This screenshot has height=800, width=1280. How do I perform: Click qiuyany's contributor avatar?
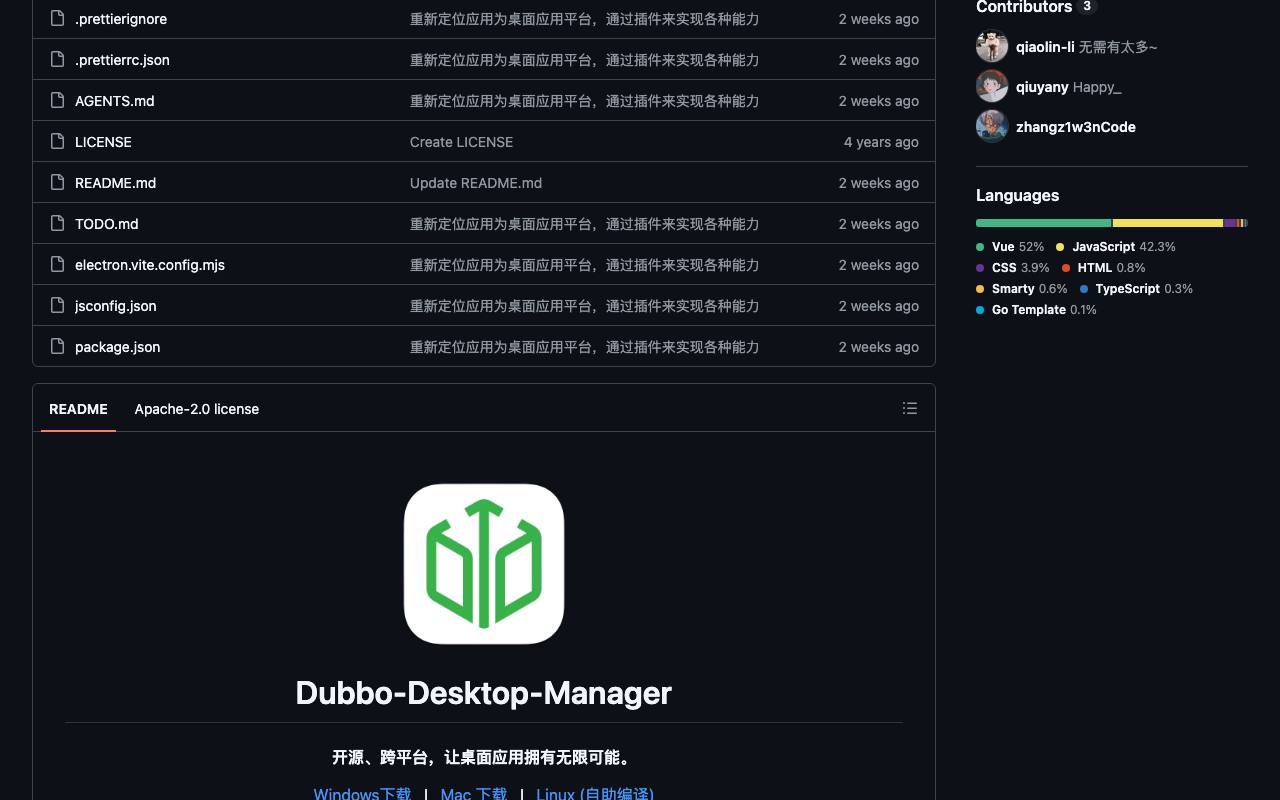pos(992,86)
